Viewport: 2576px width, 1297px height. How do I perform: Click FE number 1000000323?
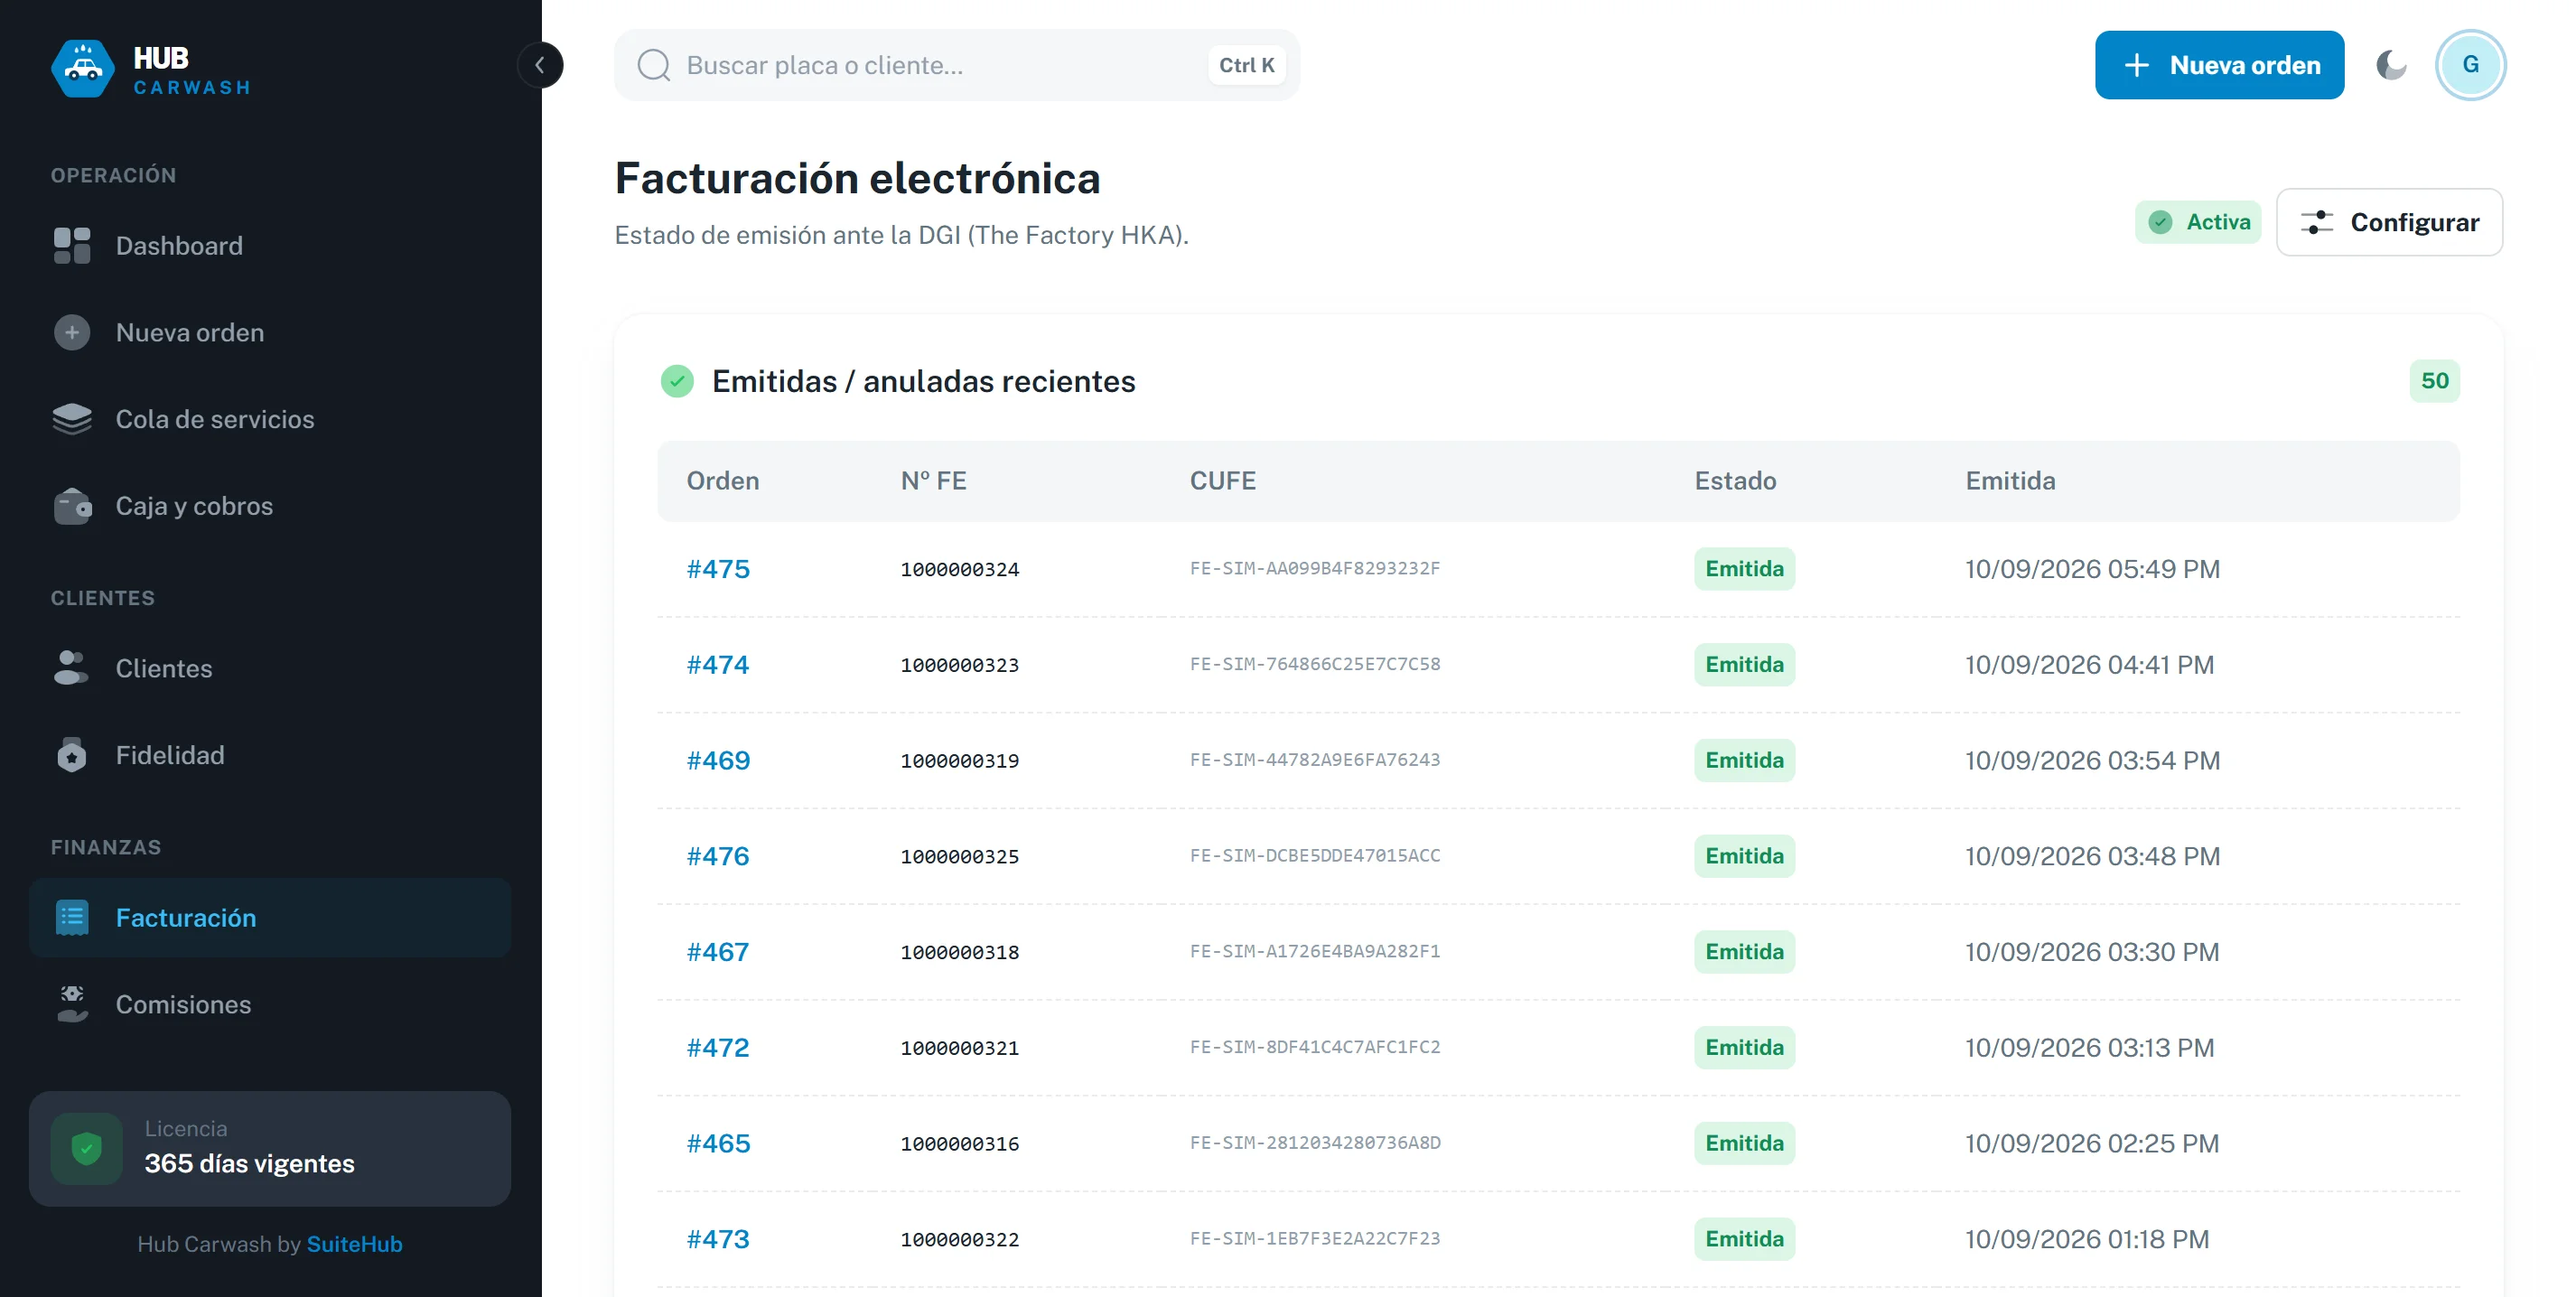[x=960, y=665]
